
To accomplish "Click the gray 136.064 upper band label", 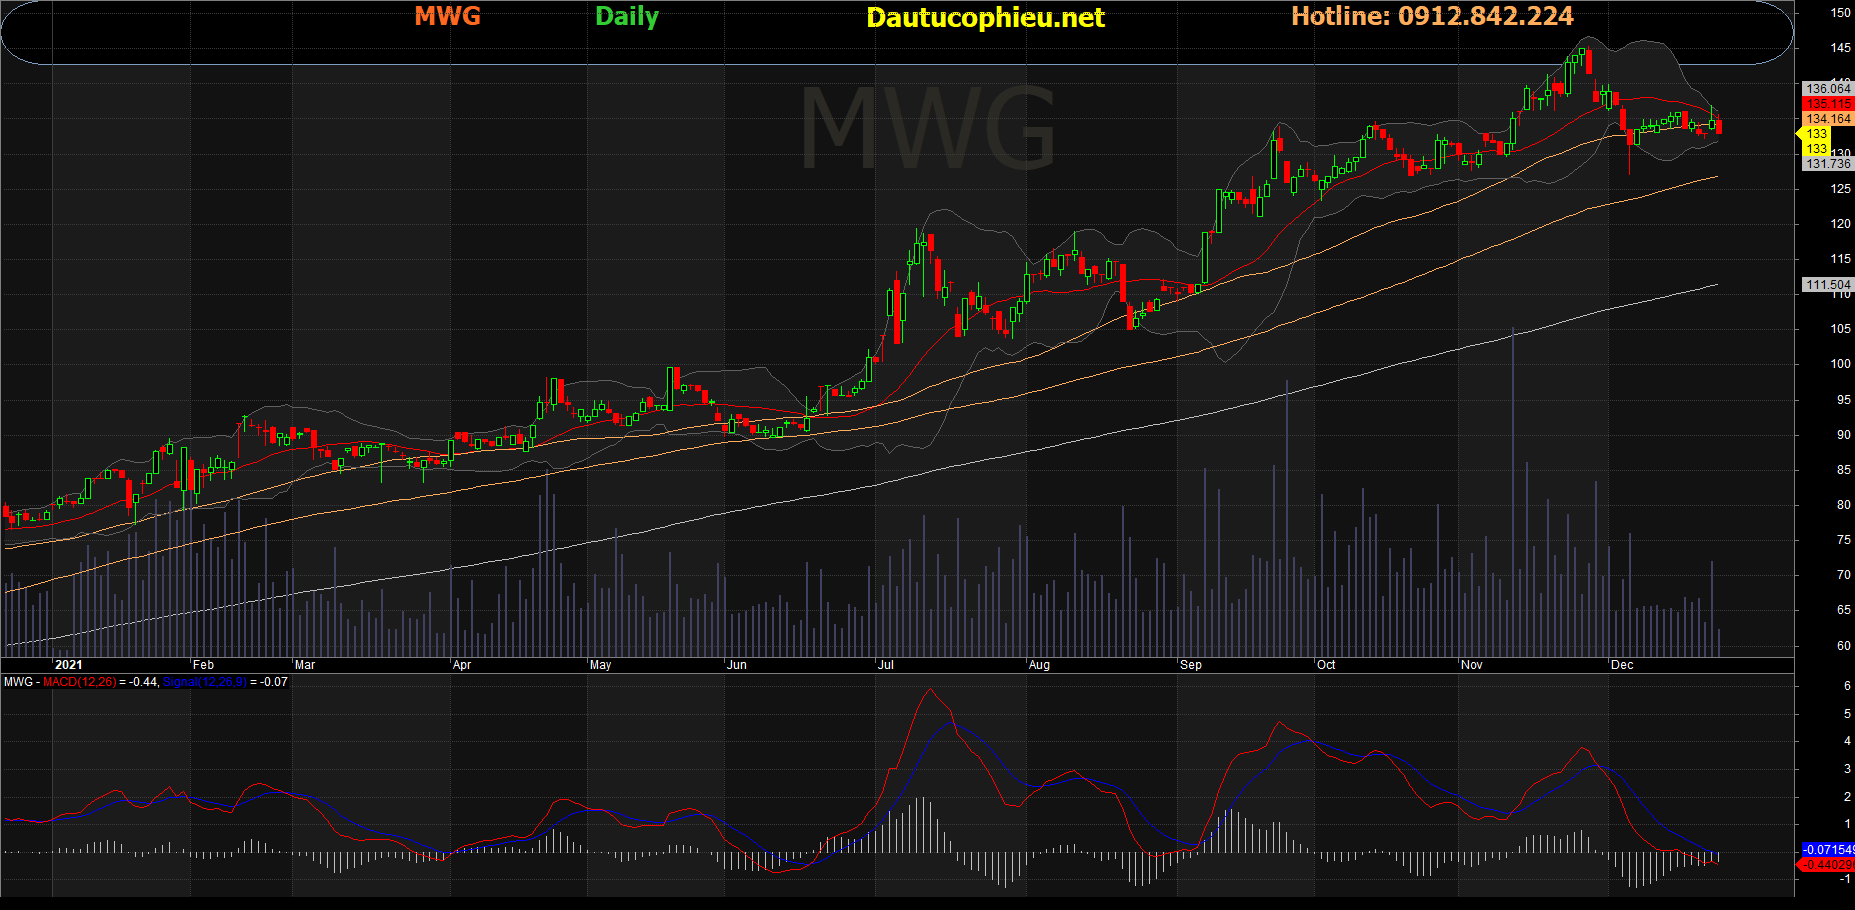I will pyautogui.click(x=1827, y=89).
